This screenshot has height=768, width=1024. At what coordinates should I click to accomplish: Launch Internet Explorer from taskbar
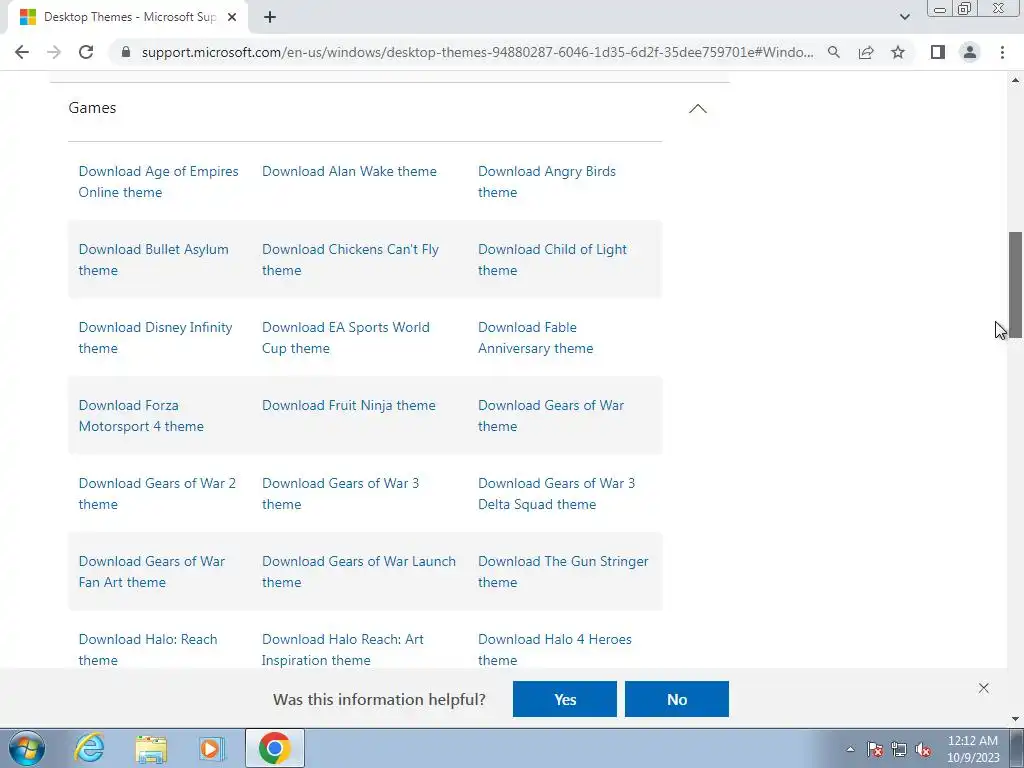click(89, 748)
